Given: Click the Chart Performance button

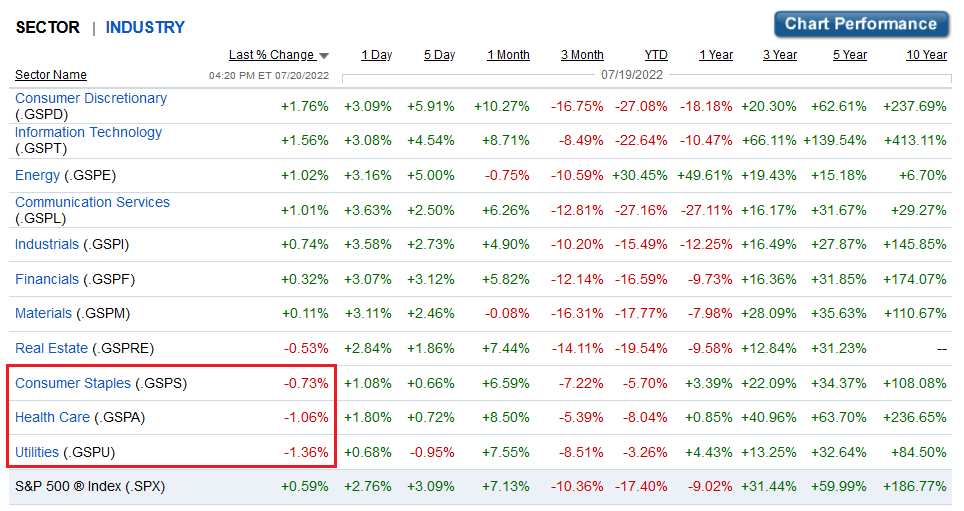Looking at the screenshot, I should (x=861, y=24).
